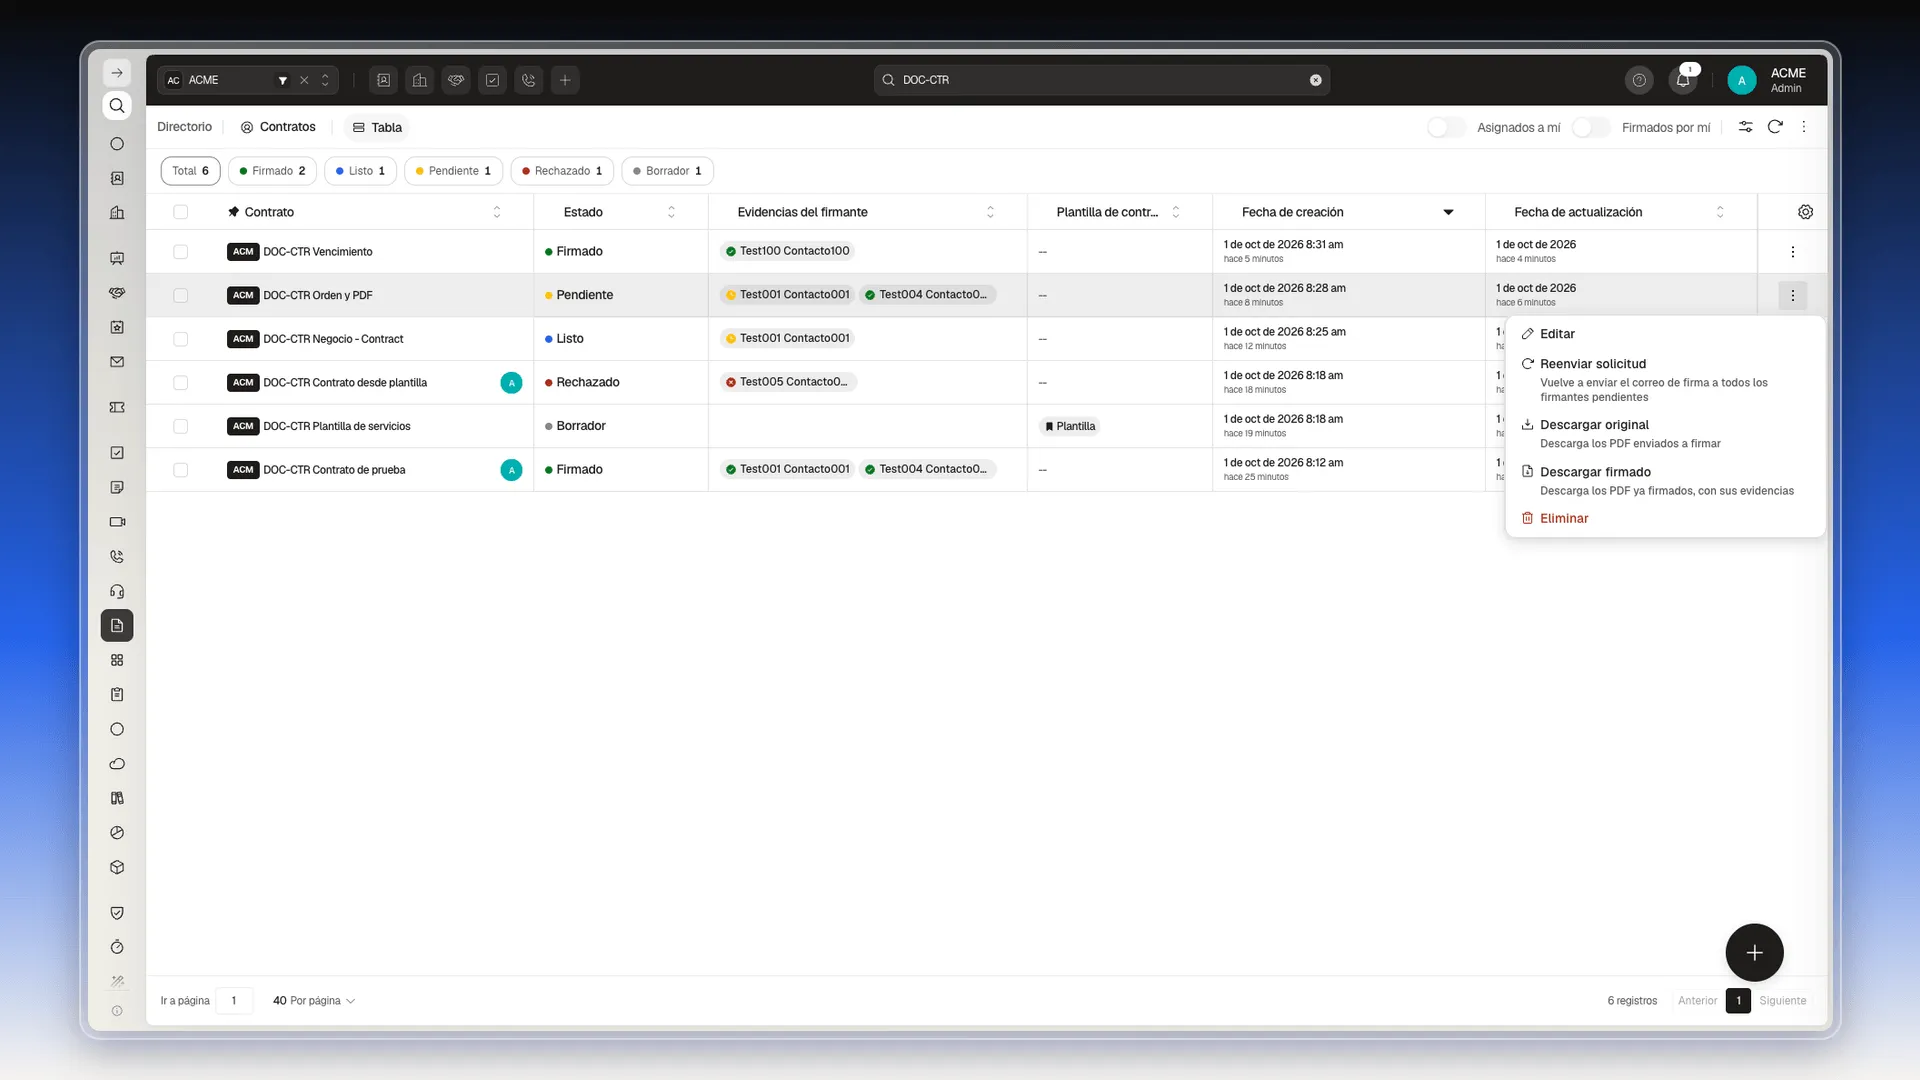The image size is (1920, 1080).
Task: Click the search magnifier in the sidebar
Action: click(117, 106)
